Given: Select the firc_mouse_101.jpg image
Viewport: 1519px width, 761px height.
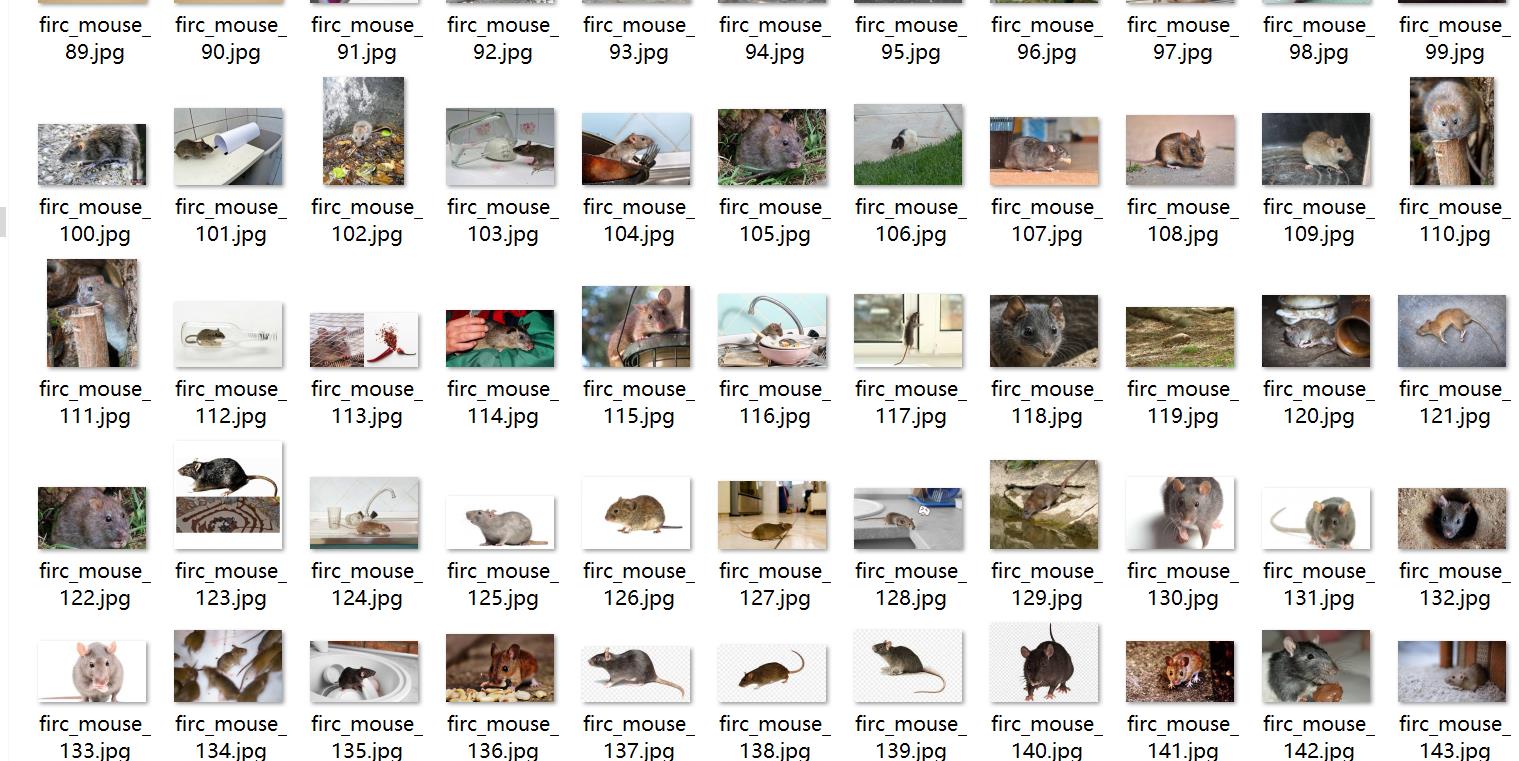Looking at the screenshot, I should click(x=228, y=147).
